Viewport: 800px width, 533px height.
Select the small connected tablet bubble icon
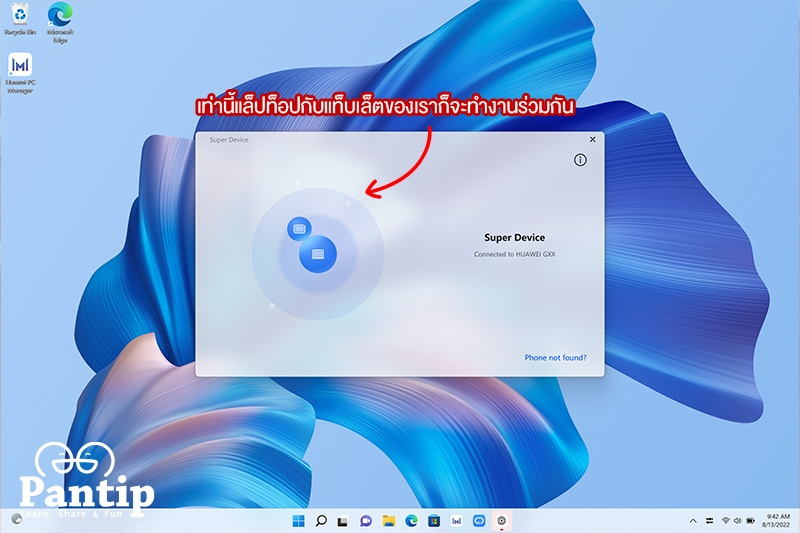click(x=299, y=229)
